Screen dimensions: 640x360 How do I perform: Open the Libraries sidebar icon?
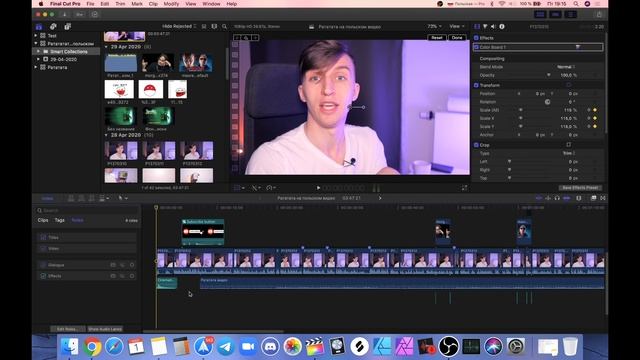(39, 27)
